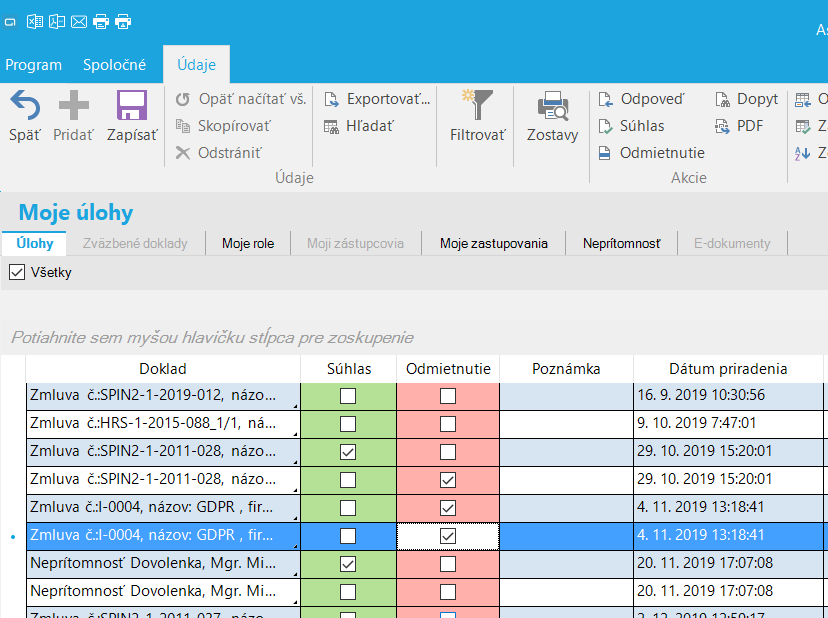
Task: Select cell 'Zmluva č.:HRS-1-2015-088_1/1, ná...'
Action: click(x=163, y=424)
